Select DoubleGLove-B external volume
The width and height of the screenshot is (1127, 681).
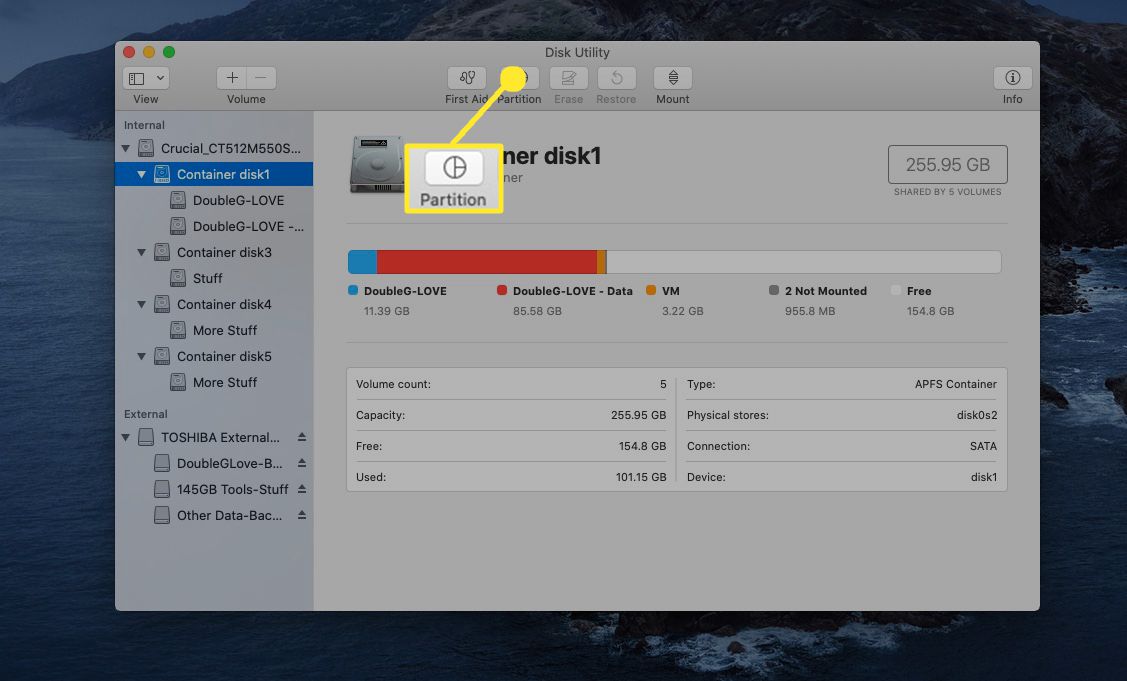(x=229, y=464)
